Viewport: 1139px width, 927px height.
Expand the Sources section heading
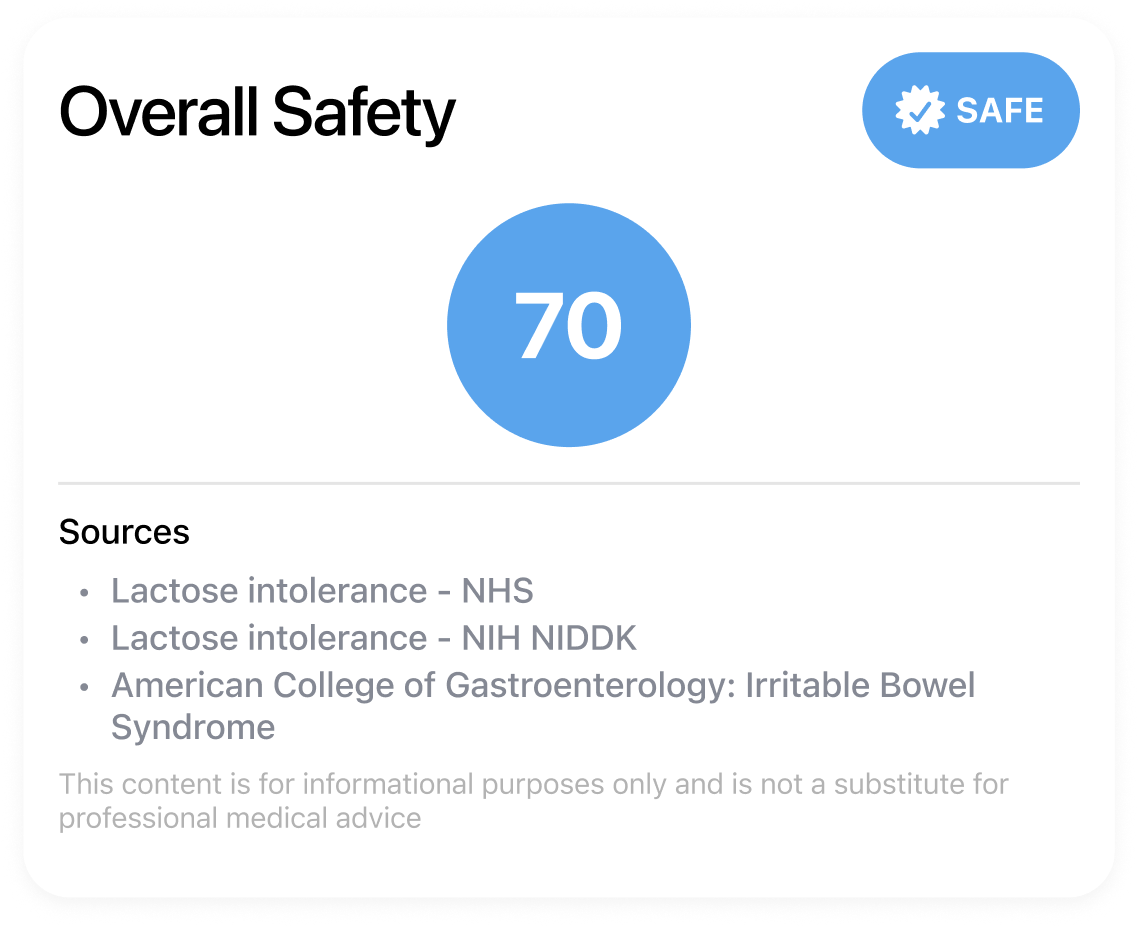[x=124, y=532]
